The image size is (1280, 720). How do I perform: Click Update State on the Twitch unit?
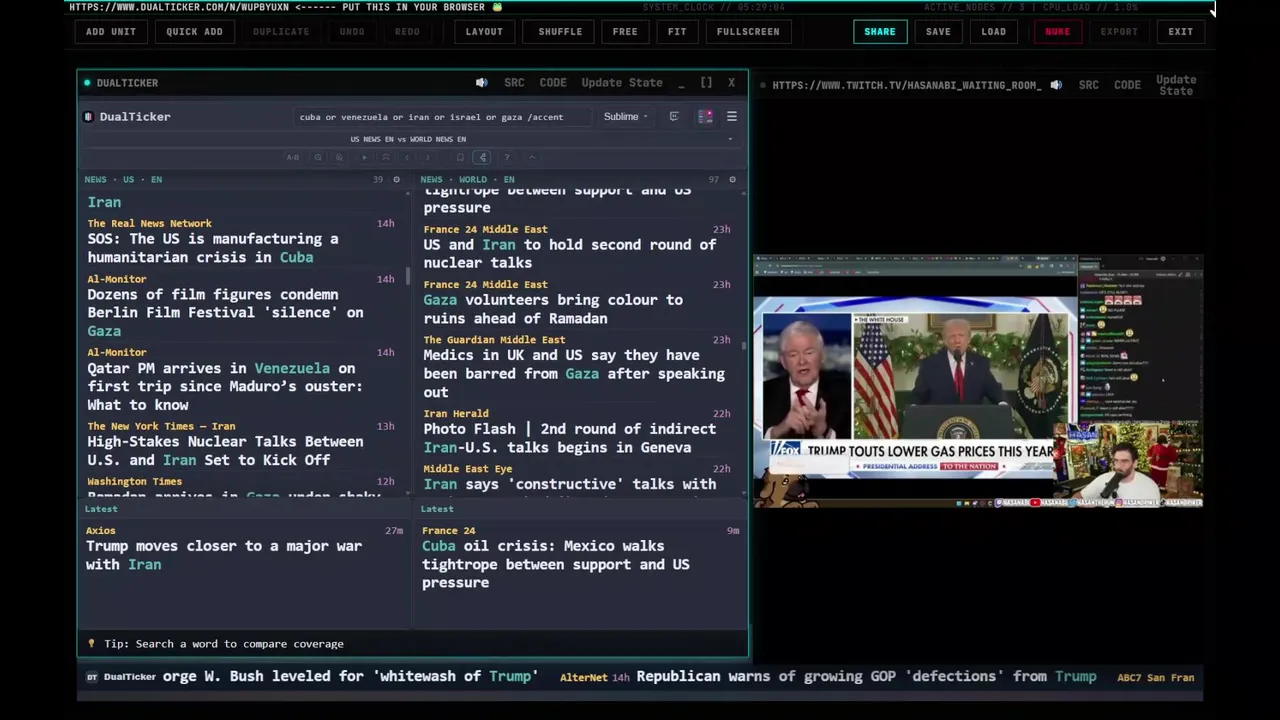click(1176, 85)
